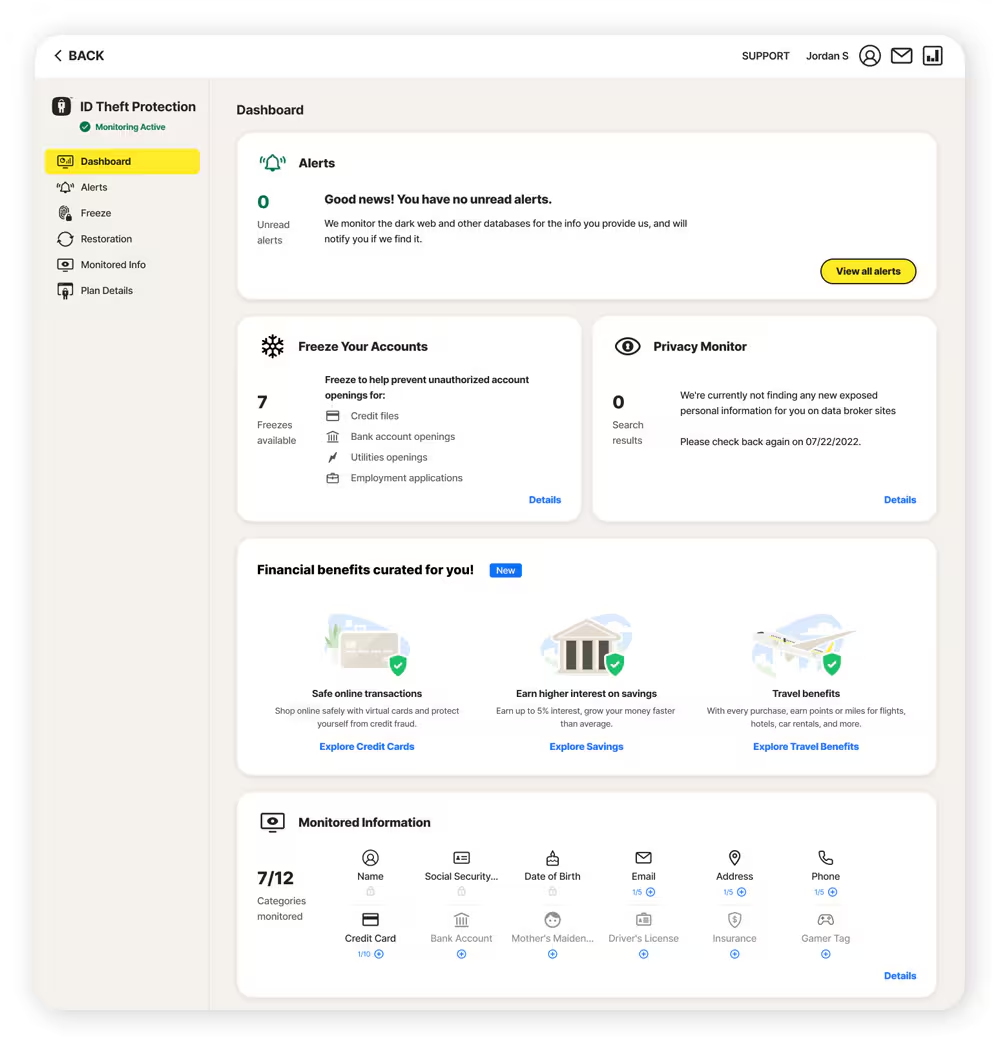Add gamer tag with plus icon

pyautogui.click(x=825, y=954)
